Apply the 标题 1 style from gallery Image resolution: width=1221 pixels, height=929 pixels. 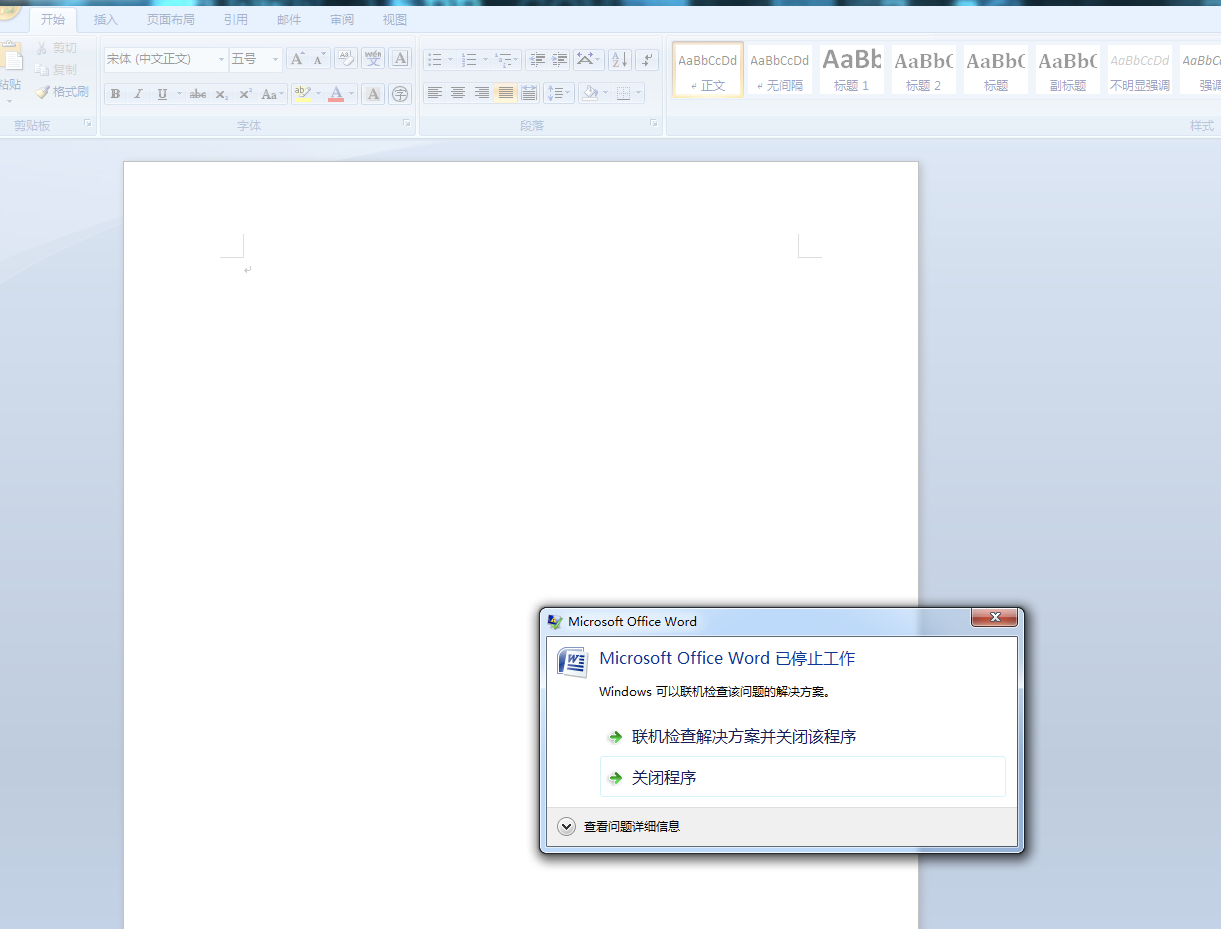coord(852,69)
